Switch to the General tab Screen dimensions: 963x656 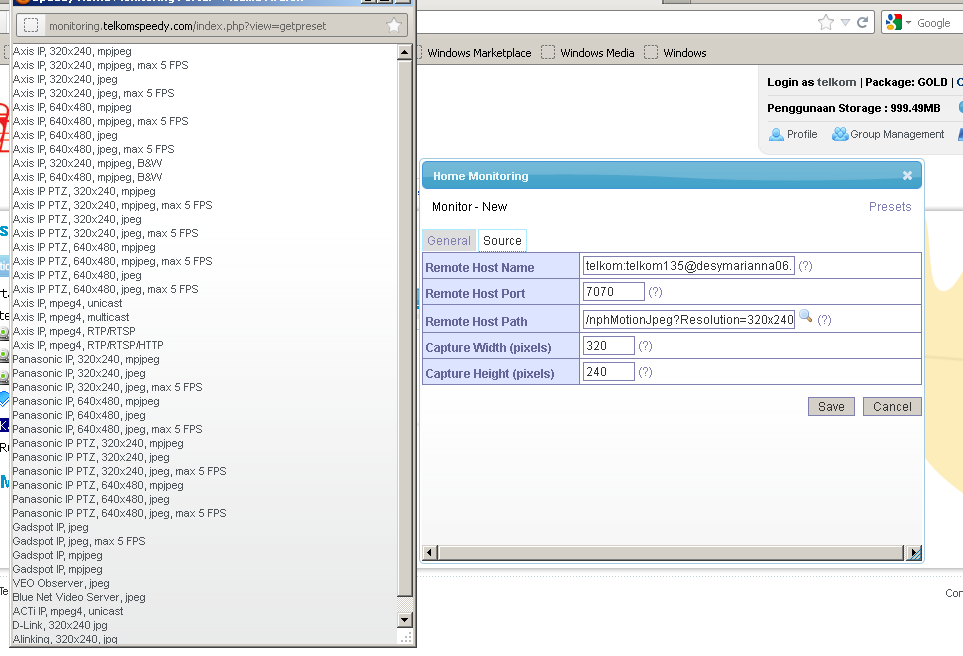coord(449,241)
